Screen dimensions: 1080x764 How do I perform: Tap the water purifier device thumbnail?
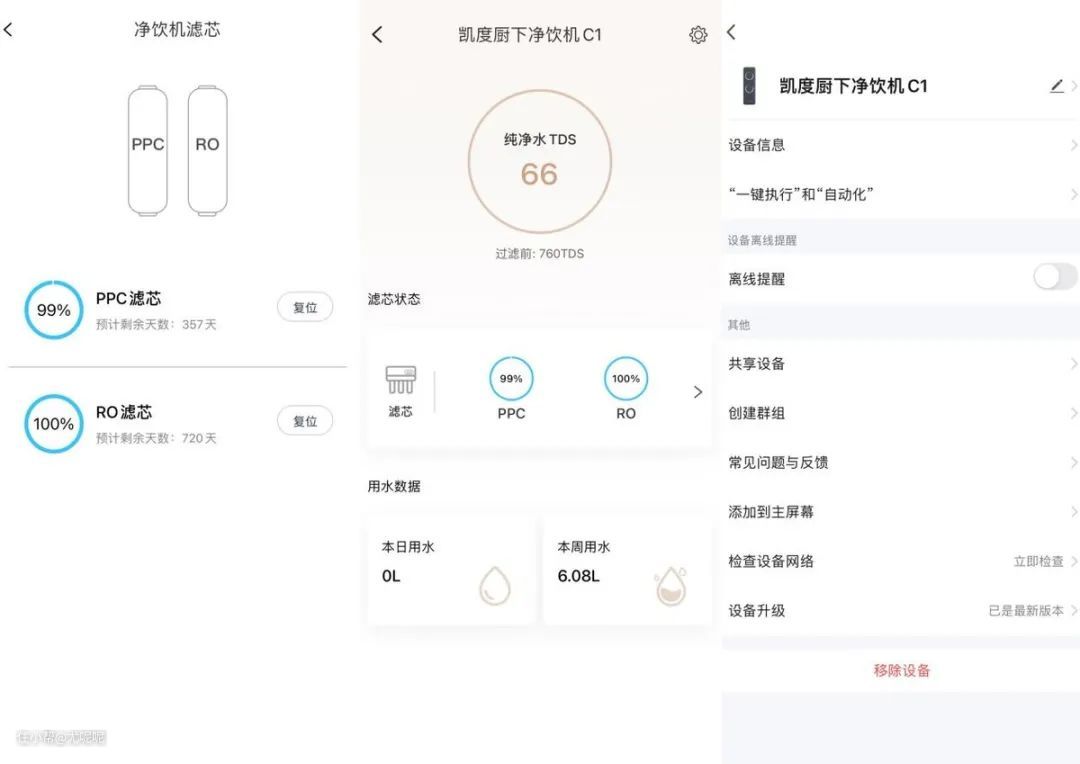pyautogui.click(x=749, y=85)
